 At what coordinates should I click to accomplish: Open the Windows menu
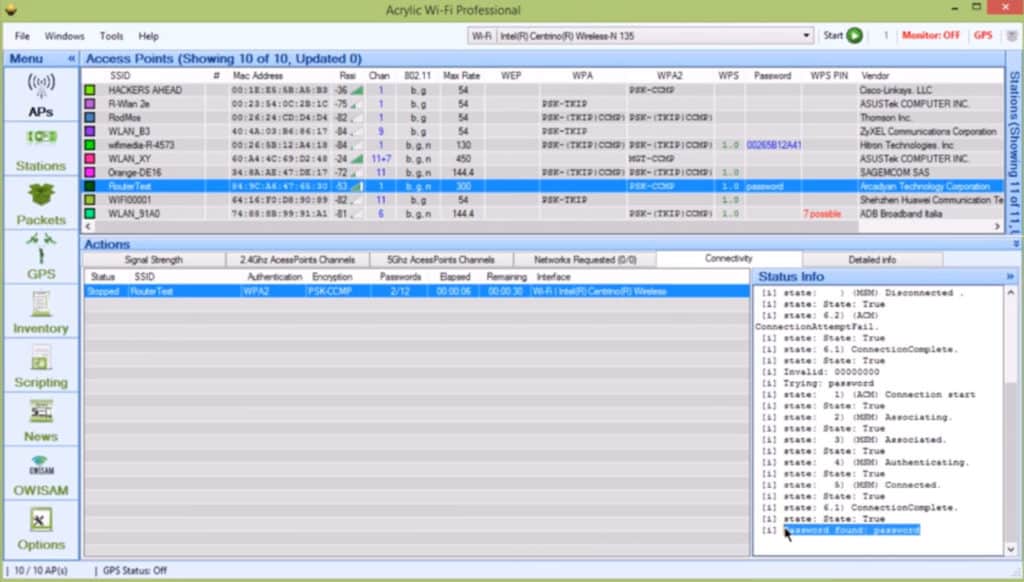click(x=64, y=36)
